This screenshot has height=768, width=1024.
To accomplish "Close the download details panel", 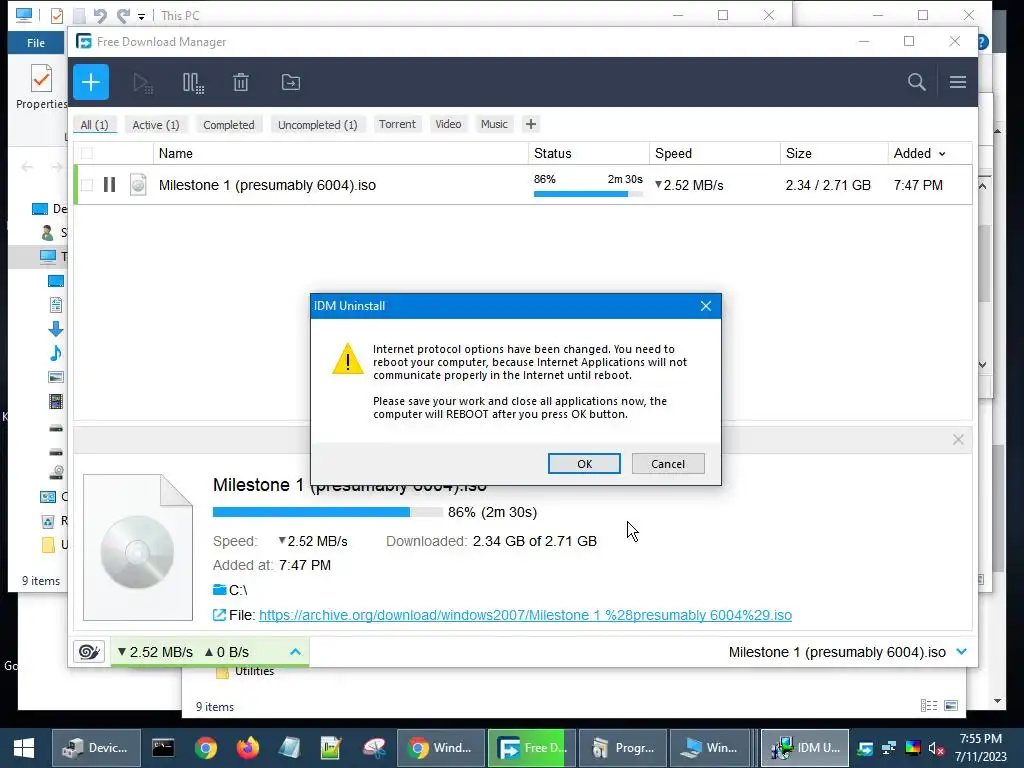I will (958, 440).
